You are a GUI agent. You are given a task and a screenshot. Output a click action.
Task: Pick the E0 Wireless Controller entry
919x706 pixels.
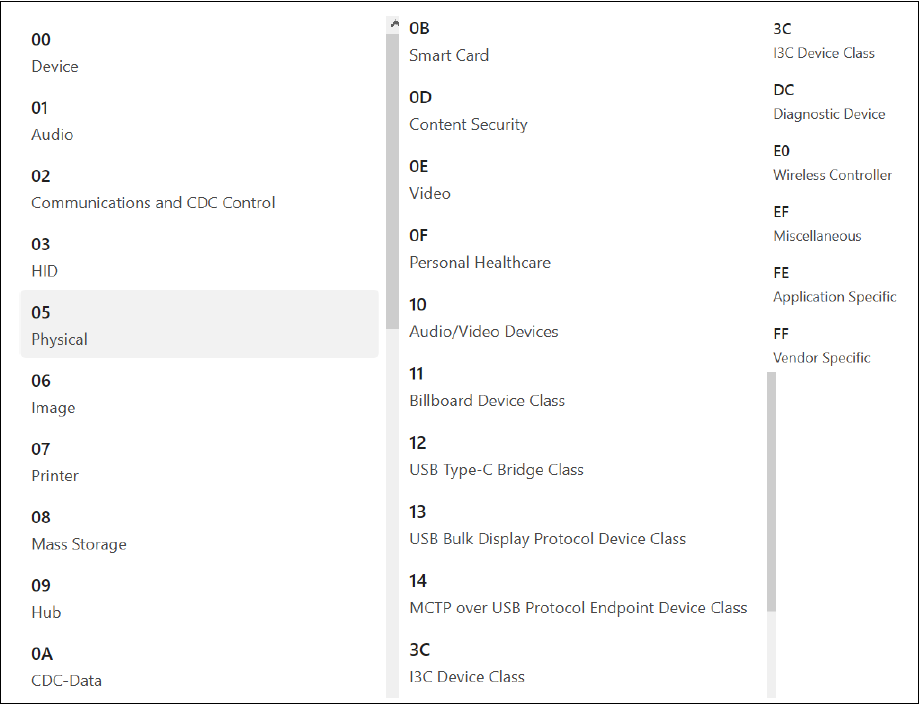click(x=839, y=162)
